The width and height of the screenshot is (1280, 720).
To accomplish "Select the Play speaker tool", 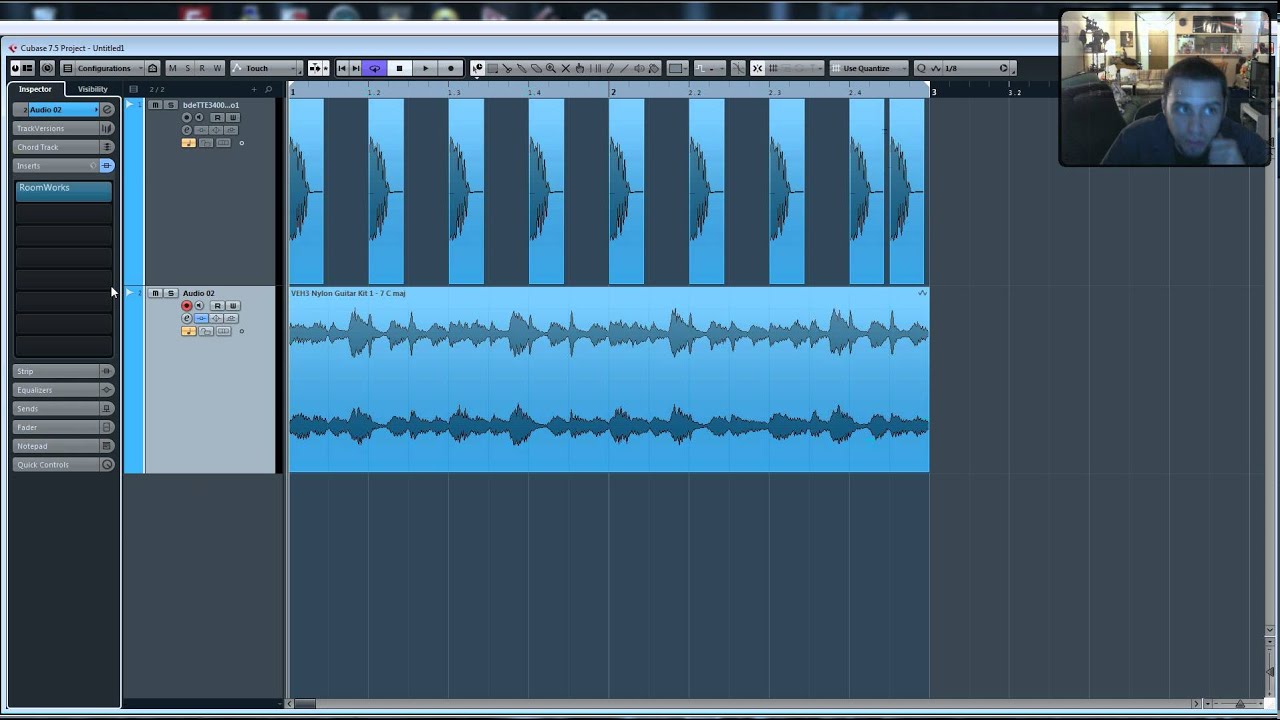I will pos(640,68).
